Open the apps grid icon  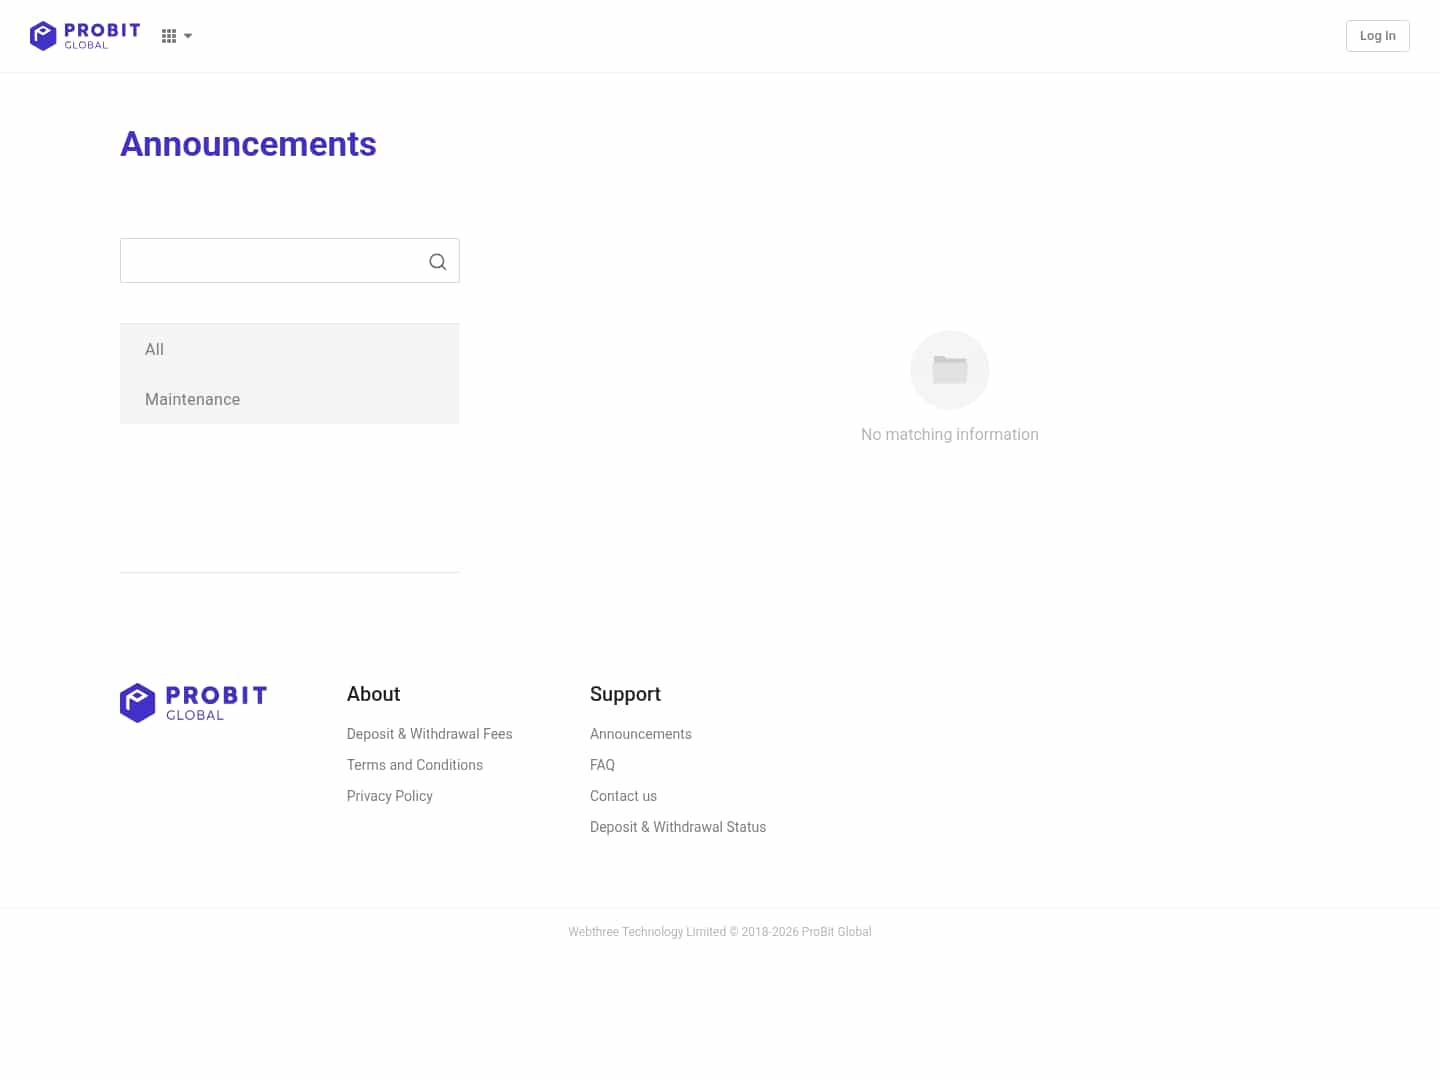click(168, 35)
